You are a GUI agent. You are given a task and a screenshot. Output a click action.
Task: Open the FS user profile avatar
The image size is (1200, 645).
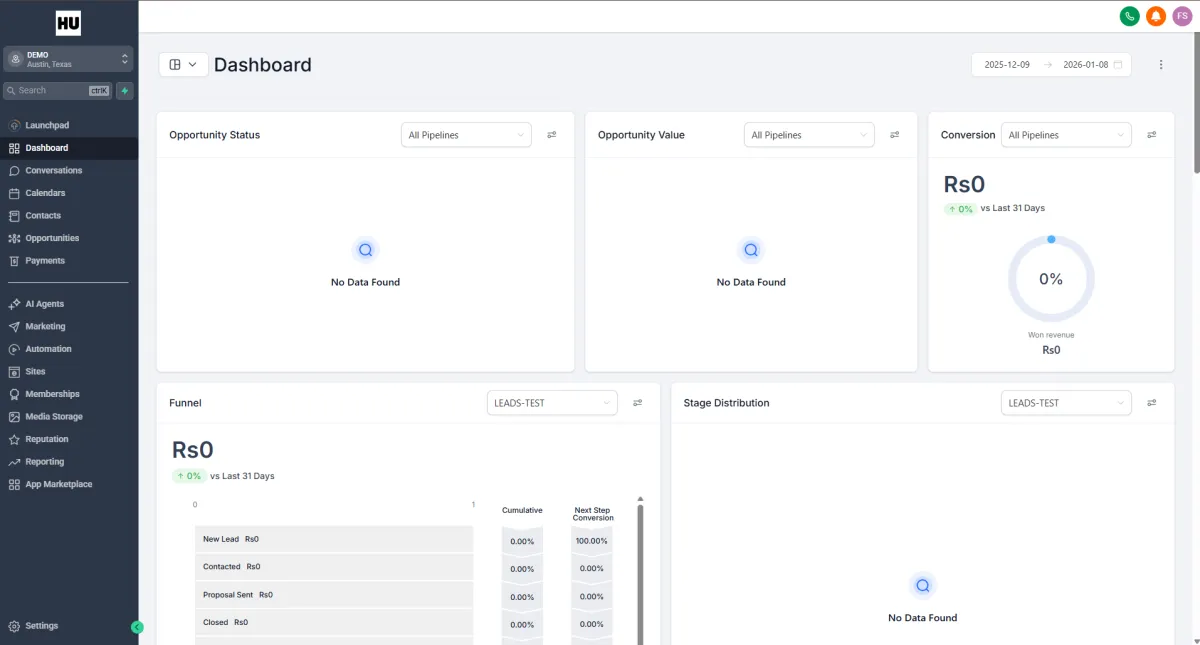[1182, 16]
